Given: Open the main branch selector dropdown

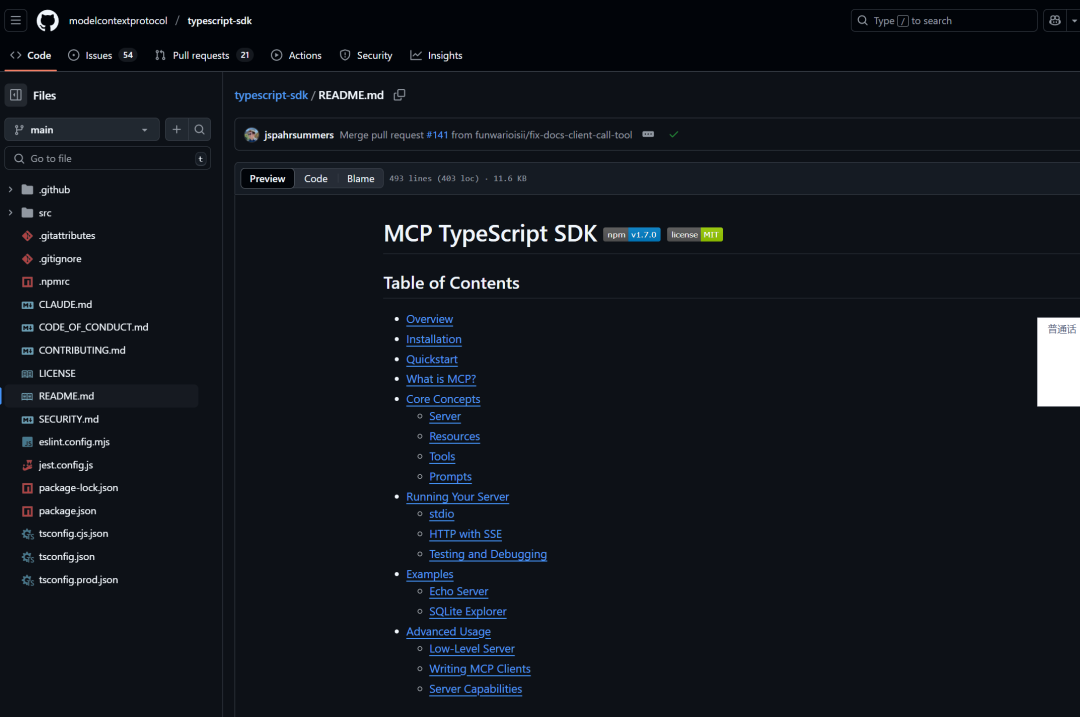Looking at the screenshot, I should click(x=82, y=129).
